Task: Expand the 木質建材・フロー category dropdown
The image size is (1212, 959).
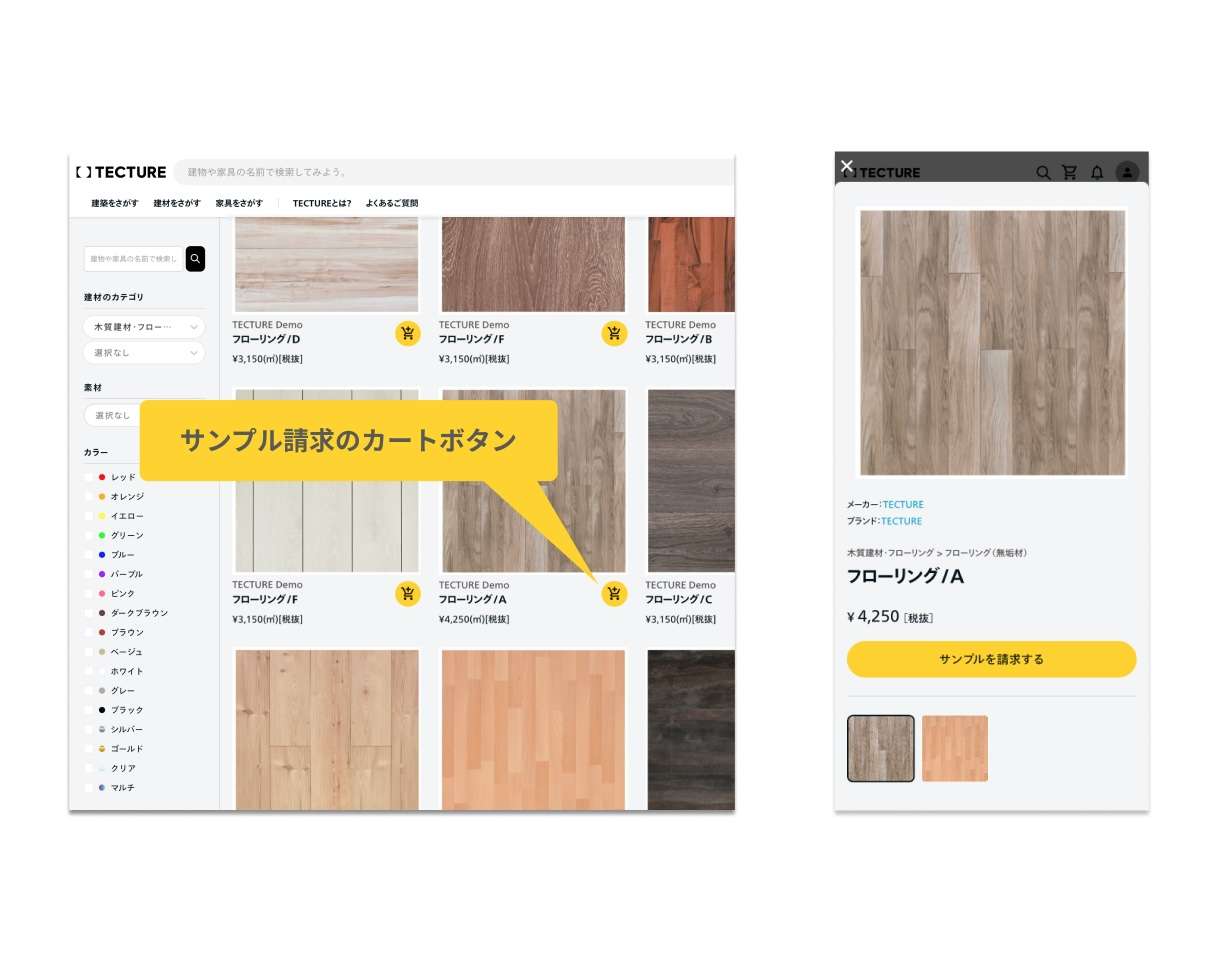Action: (x=144, y=327)
